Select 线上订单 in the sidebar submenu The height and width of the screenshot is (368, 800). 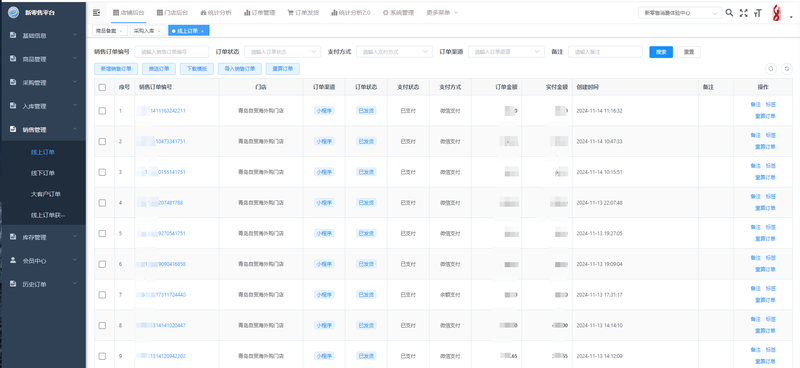[x=43, y=152]
